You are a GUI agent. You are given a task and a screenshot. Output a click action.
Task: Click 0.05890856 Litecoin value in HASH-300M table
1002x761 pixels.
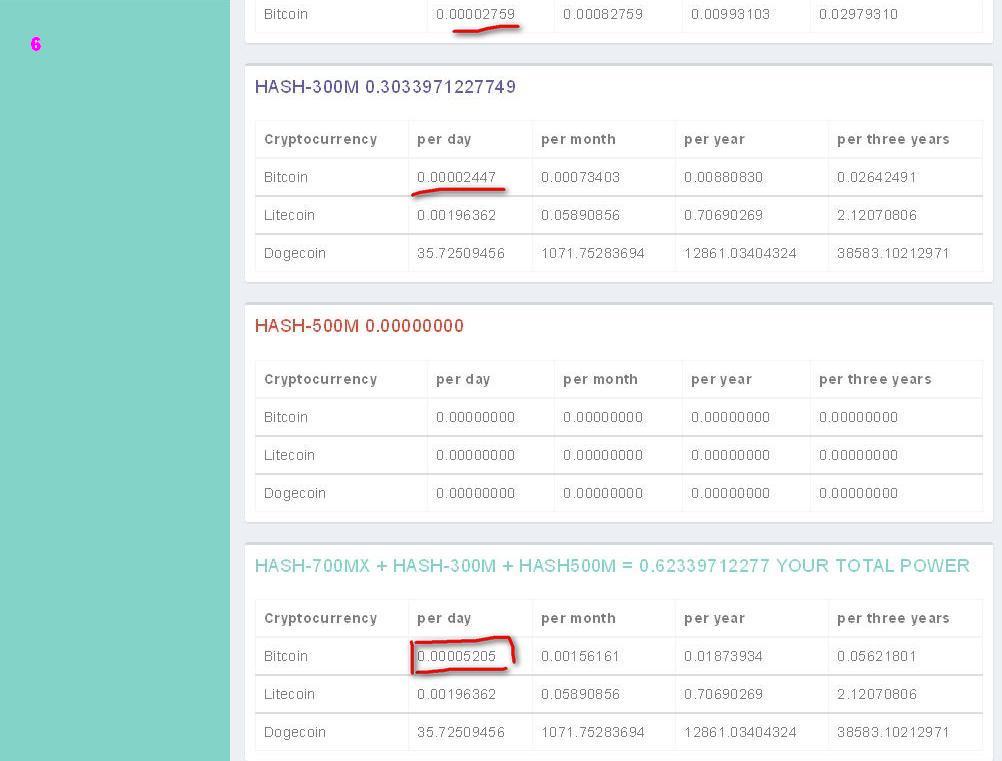click(580, 215)
